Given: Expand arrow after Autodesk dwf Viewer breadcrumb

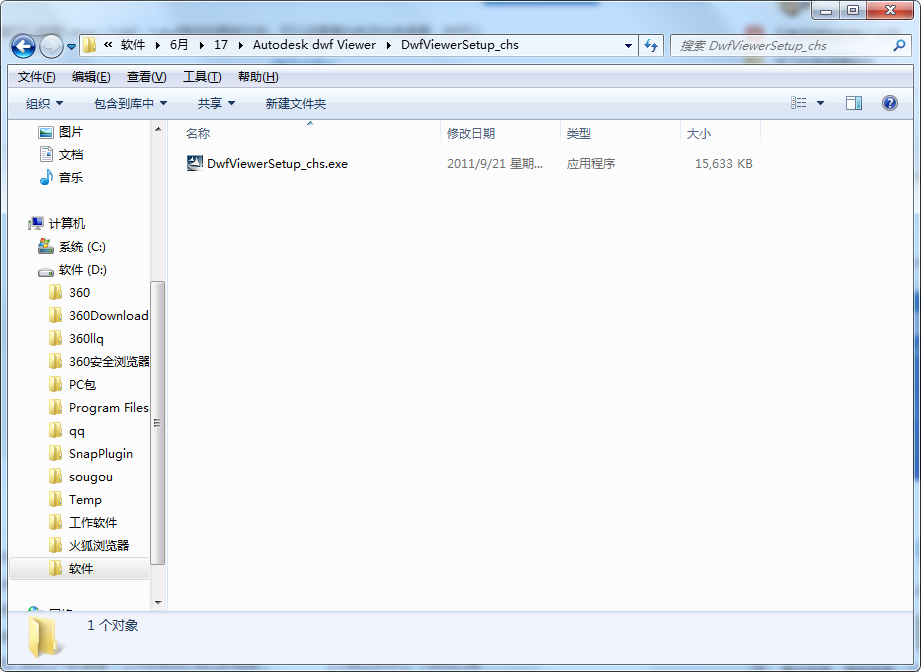Looking at the screenshot, I should pos(388,45).
